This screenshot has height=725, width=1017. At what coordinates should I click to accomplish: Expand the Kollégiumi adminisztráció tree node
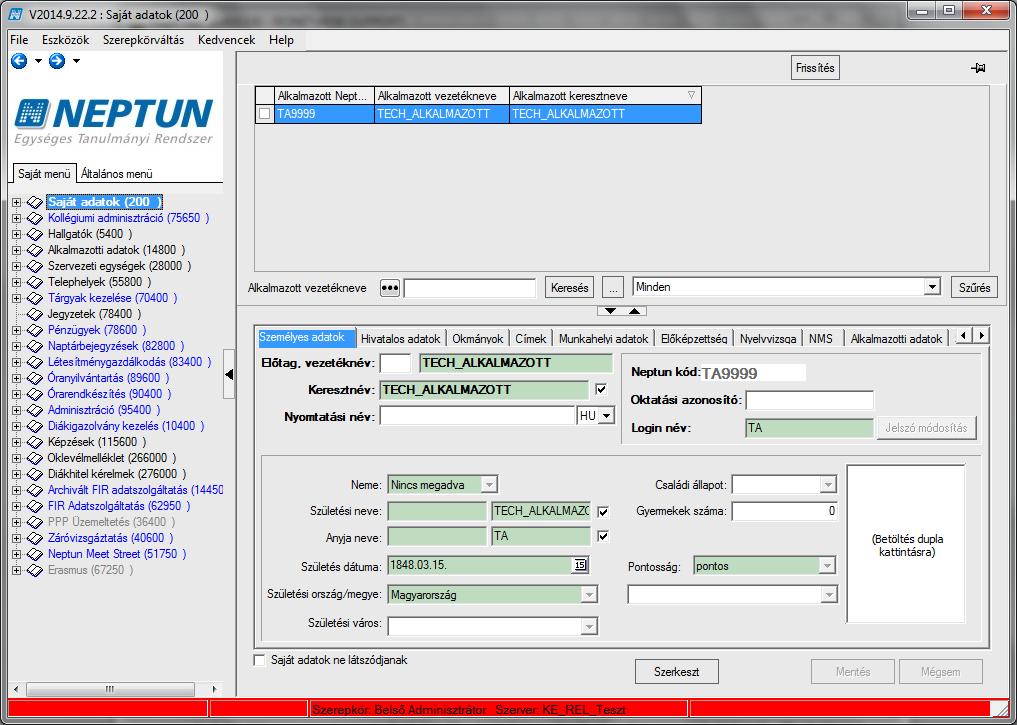click(16, 219)
